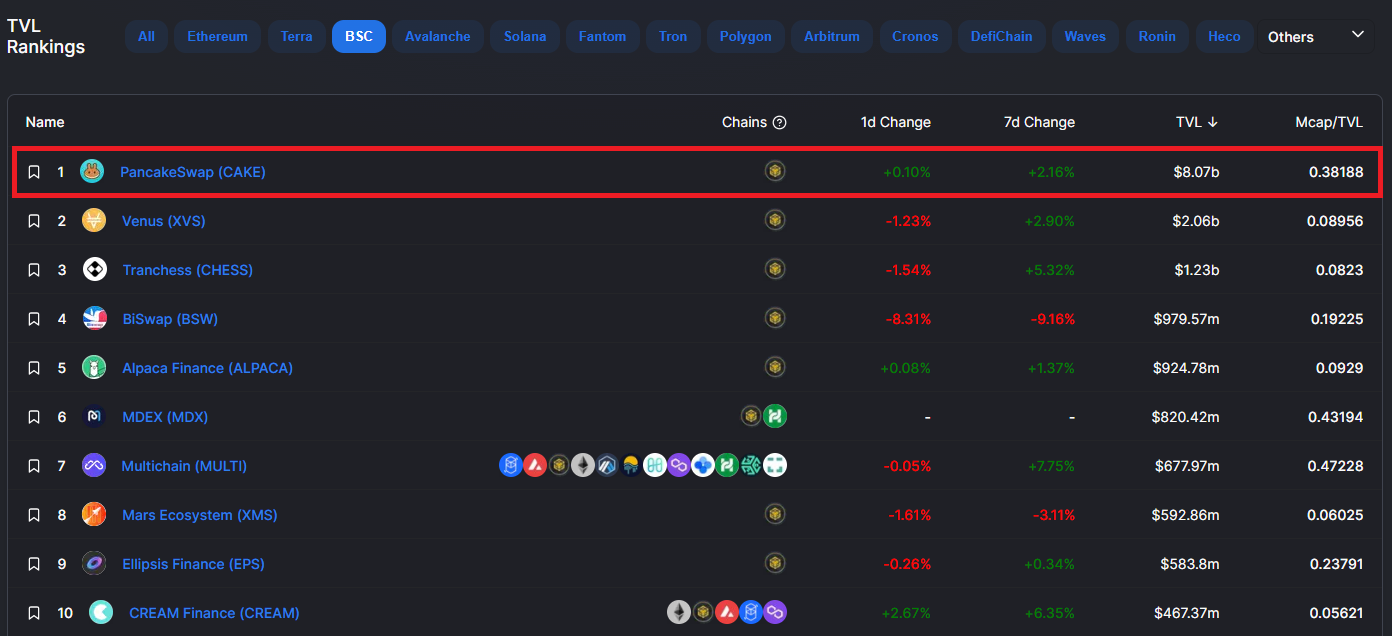Viewport: 1392px width, 636px height.
Task: Click the Mars Ecosystem logo icon
Action: [94, 514]
